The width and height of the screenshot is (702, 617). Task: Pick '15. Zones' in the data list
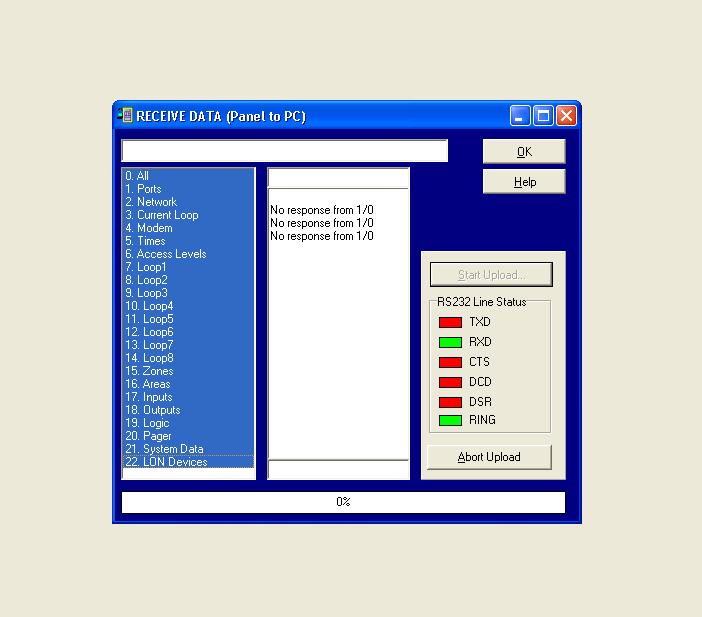pos(149,371)
